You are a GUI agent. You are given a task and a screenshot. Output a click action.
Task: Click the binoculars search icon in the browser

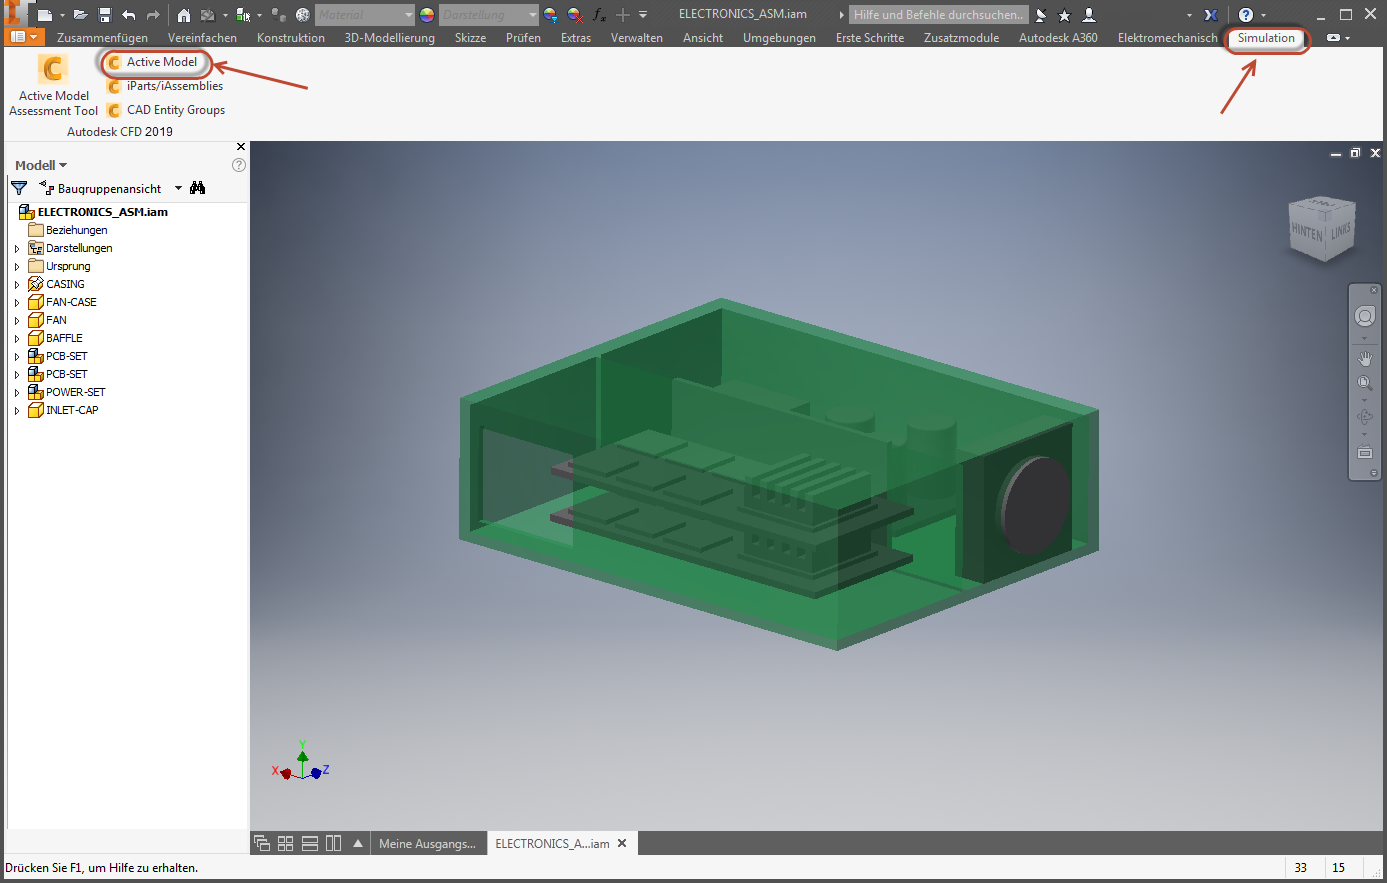tap(197, 188)
